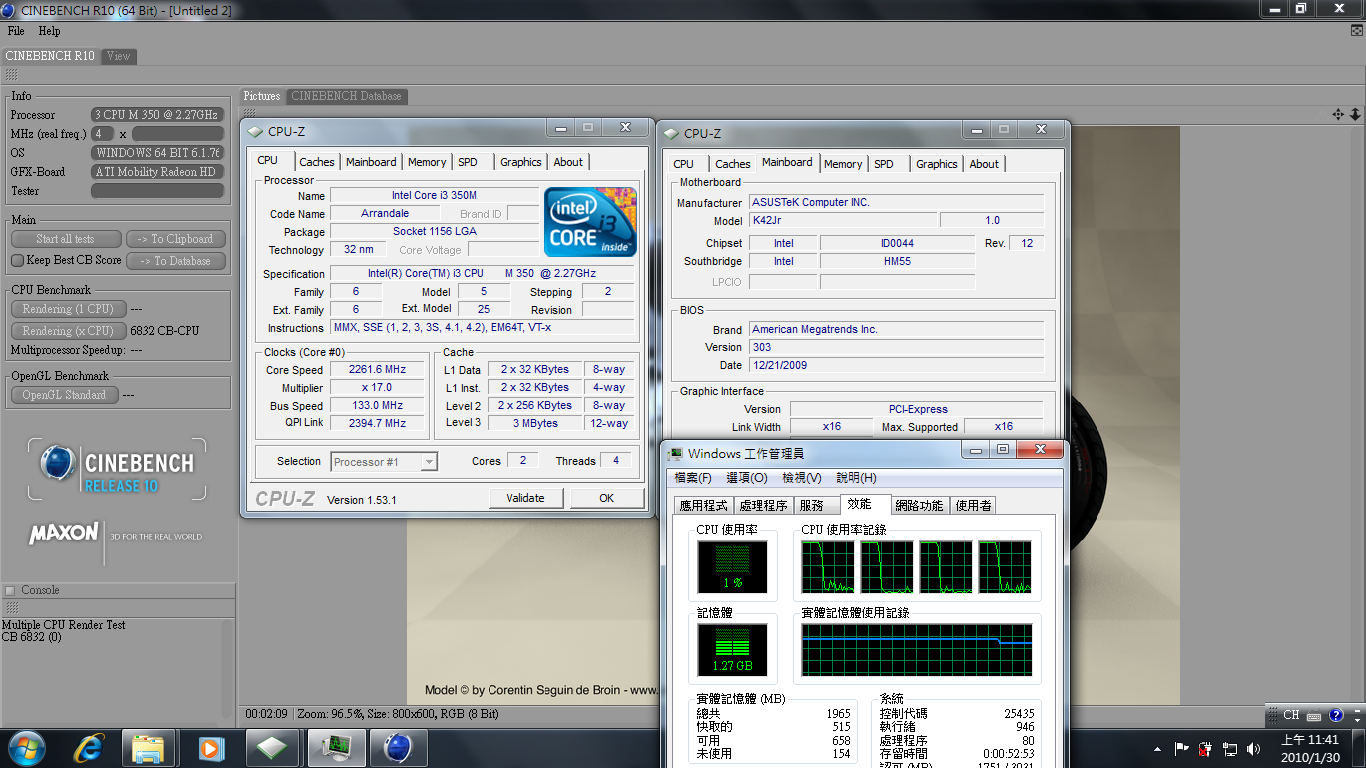Open the Action Center flag icon
The image size is (1366, 768).
[1181, 748]
